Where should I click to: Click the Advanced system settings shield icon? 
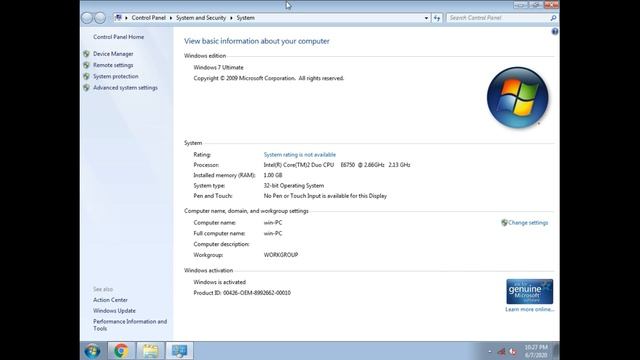pos(86,88)
